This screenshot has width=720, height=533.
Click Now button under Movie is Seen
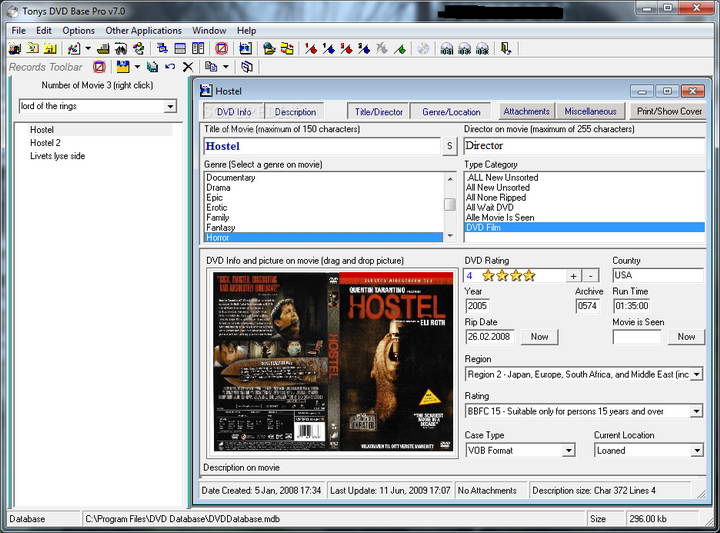[686, 337]
